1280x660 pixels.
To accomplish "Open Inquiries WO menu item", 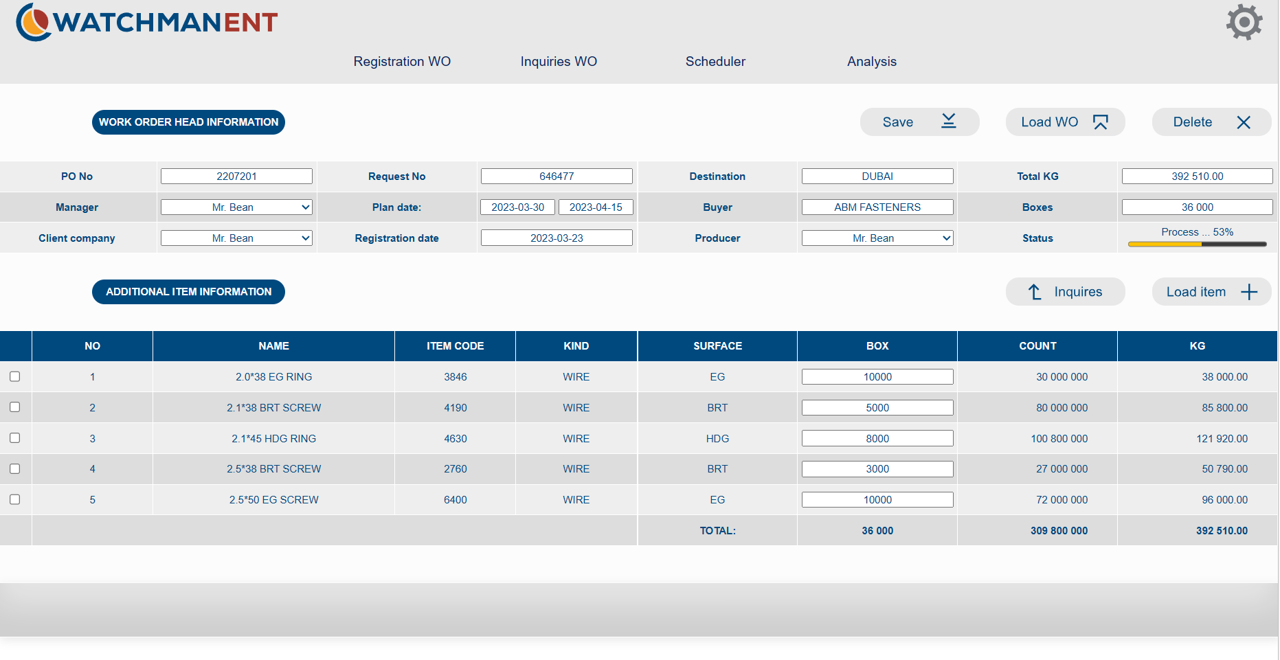I will click(x=559, y=61).
